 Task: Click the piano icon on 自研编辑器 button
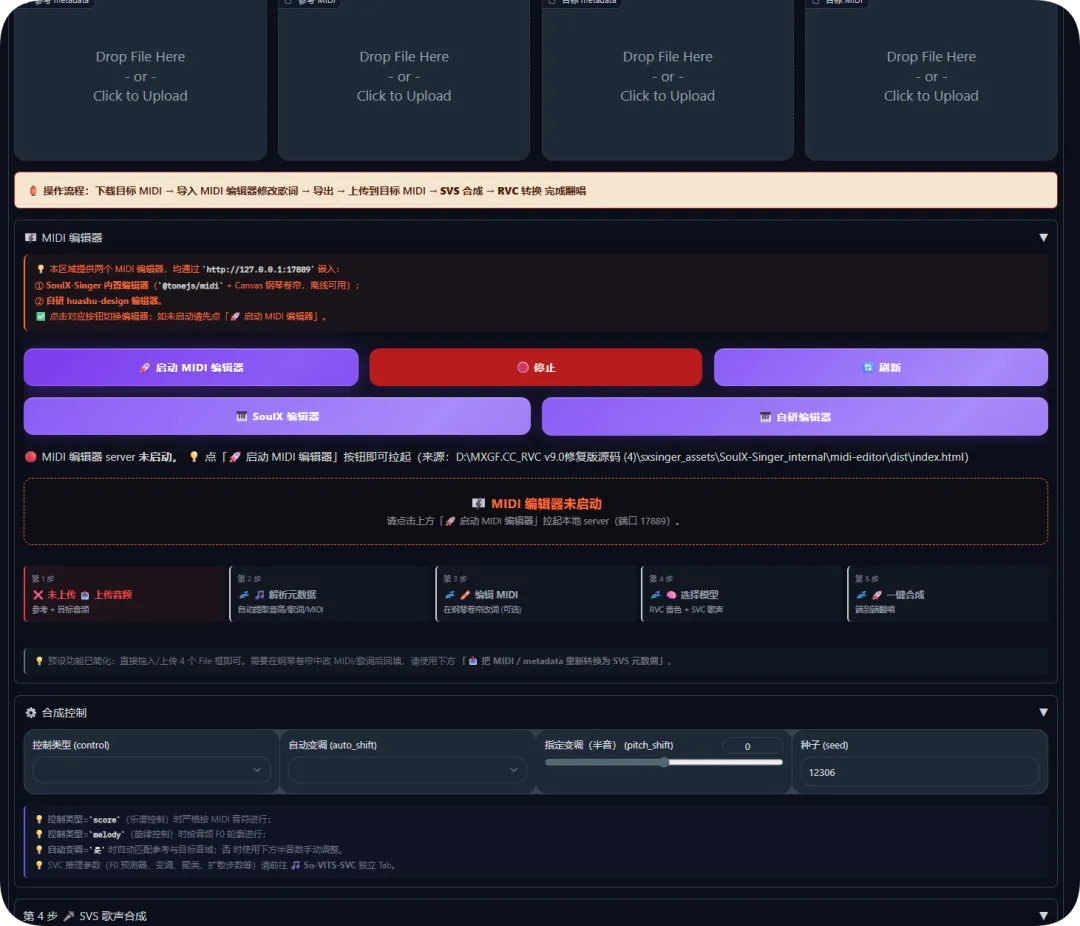point(765,418)
